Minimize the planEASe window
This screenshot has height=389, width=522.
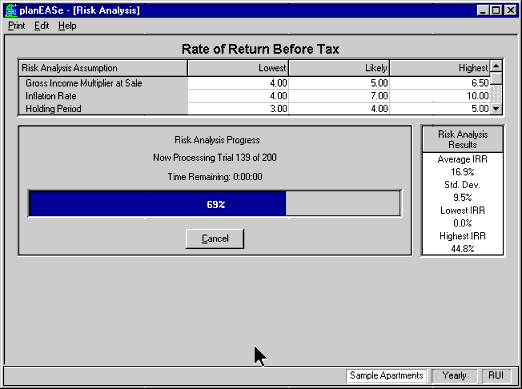(x=483, y=10)
